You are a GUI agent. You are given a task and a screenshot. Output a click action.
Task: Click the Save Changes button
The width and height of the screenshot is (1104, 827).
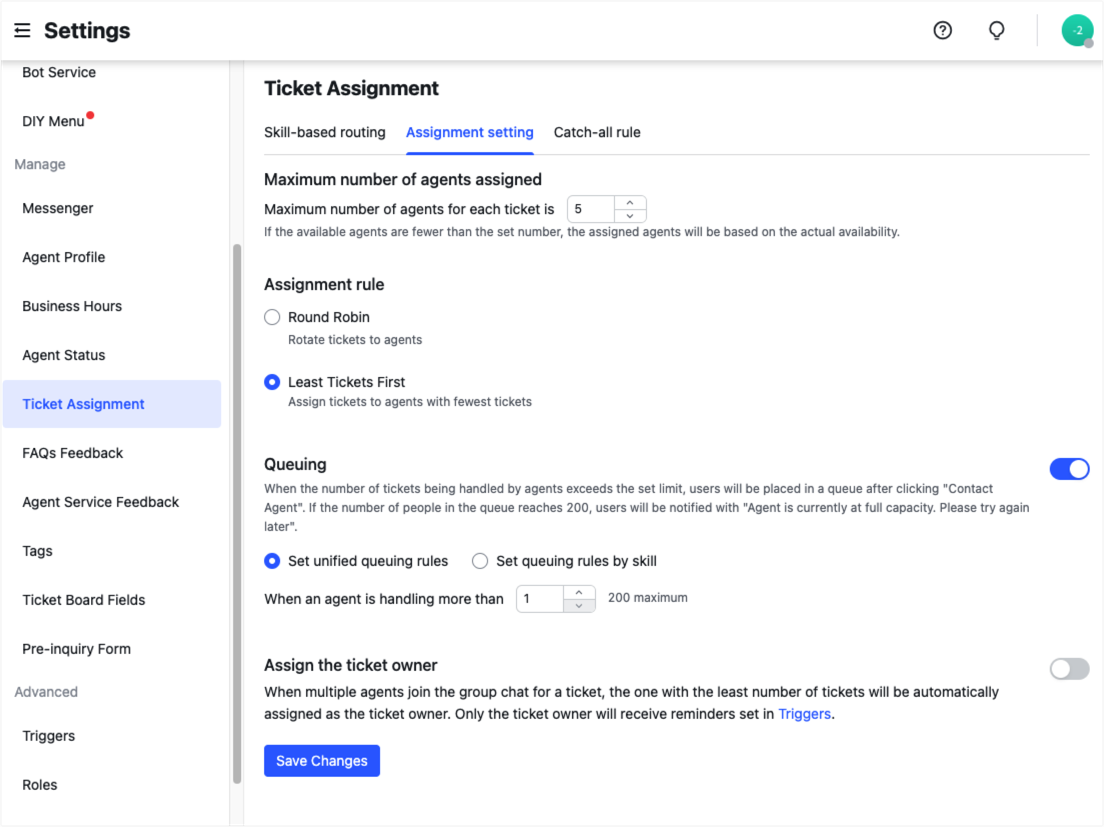click(x=321, y=760)
